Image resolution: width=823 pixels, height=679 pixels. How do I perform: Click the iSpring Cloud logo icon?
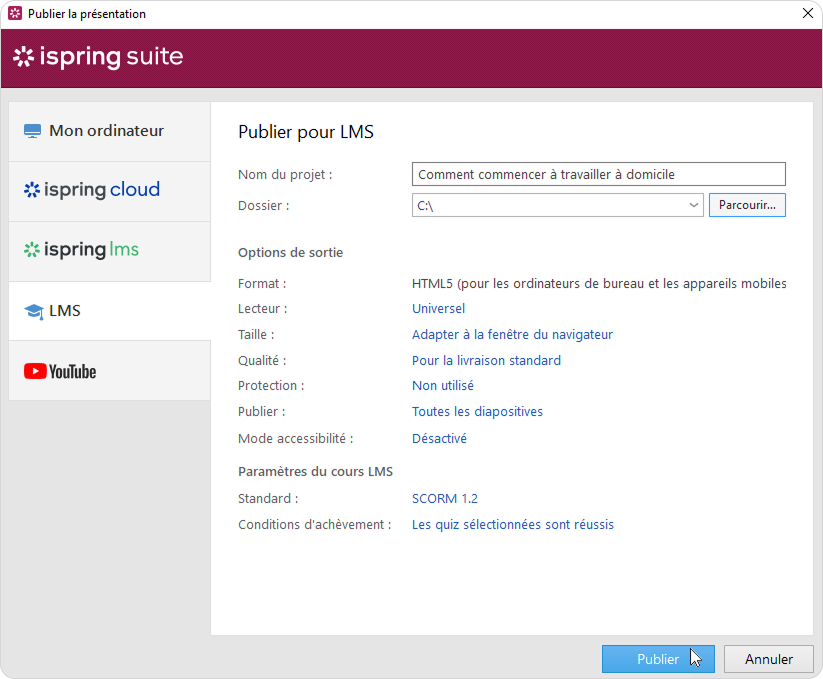coord(32,190)
